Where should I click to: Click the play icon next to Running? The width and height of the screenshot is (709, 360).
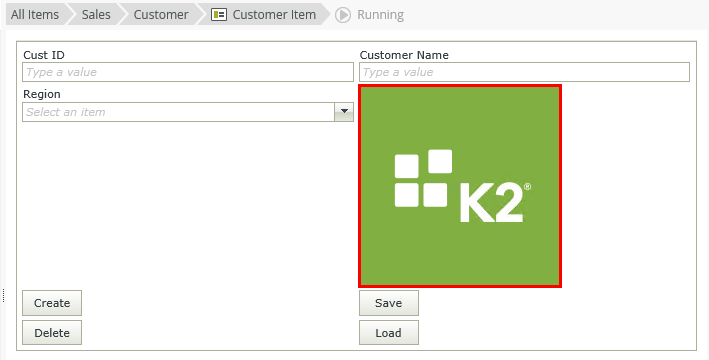pyautogui.click(x=343, y=15)
